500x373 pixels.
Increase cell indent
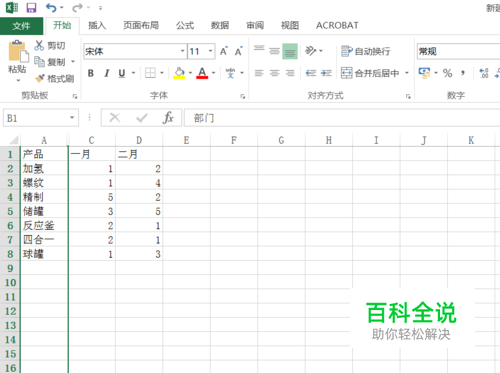pyautogui.click(x=326, y=73)
